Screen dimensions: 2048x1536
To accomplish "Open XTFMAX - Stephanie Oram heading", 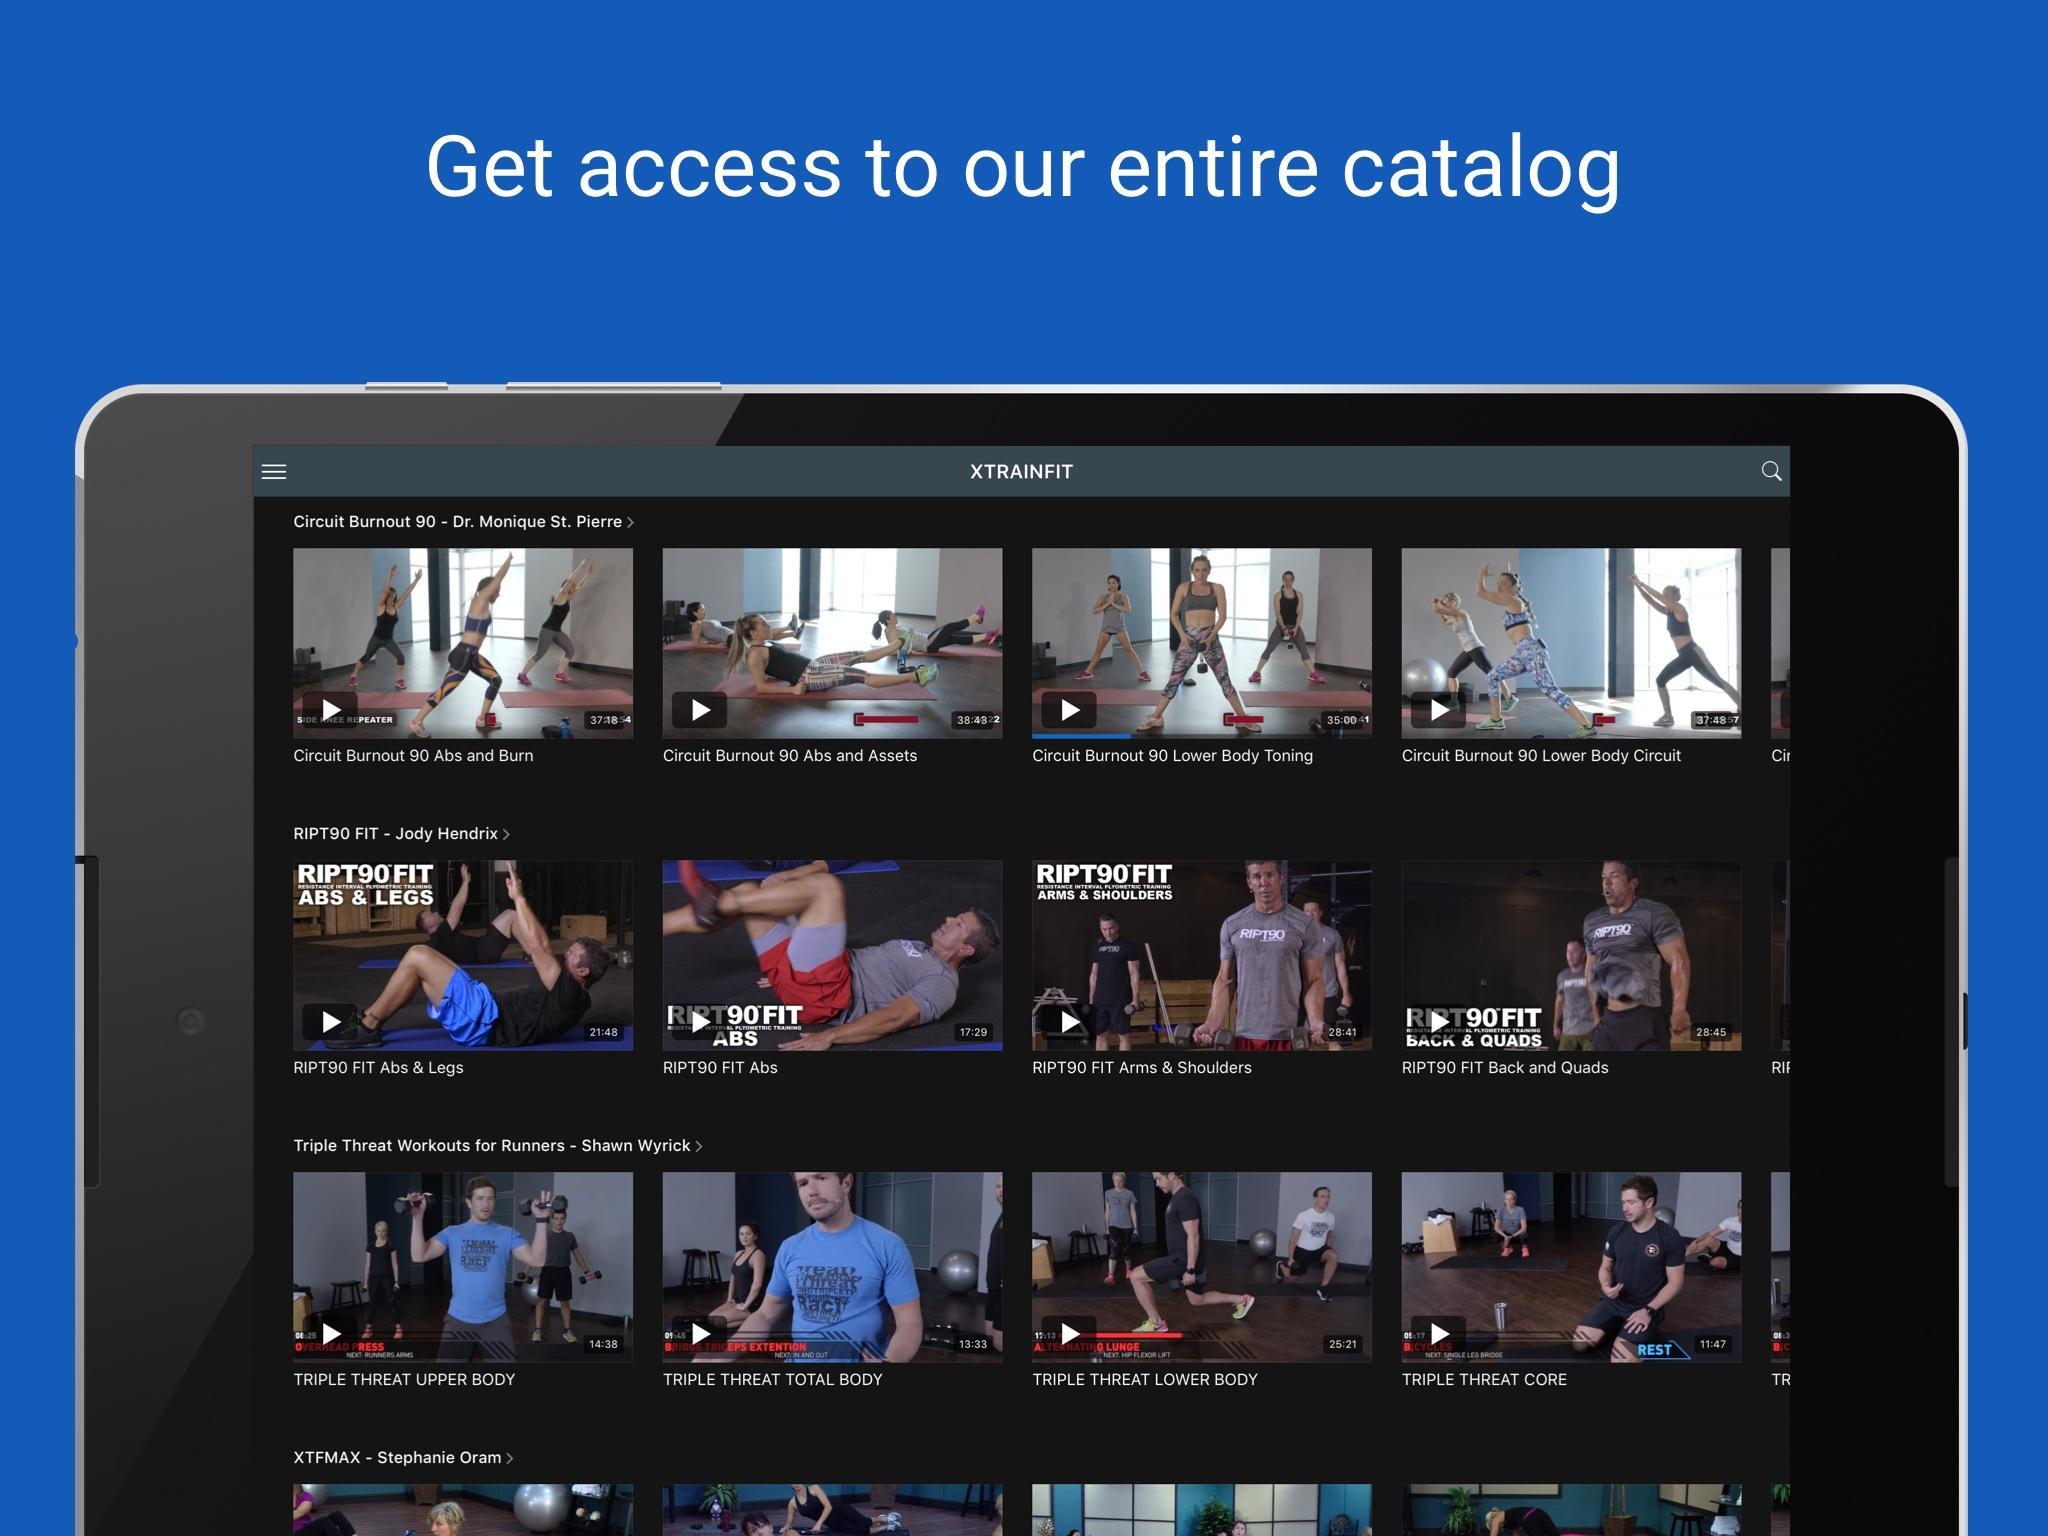I will pyautogui.click(x=397, y=1458).
